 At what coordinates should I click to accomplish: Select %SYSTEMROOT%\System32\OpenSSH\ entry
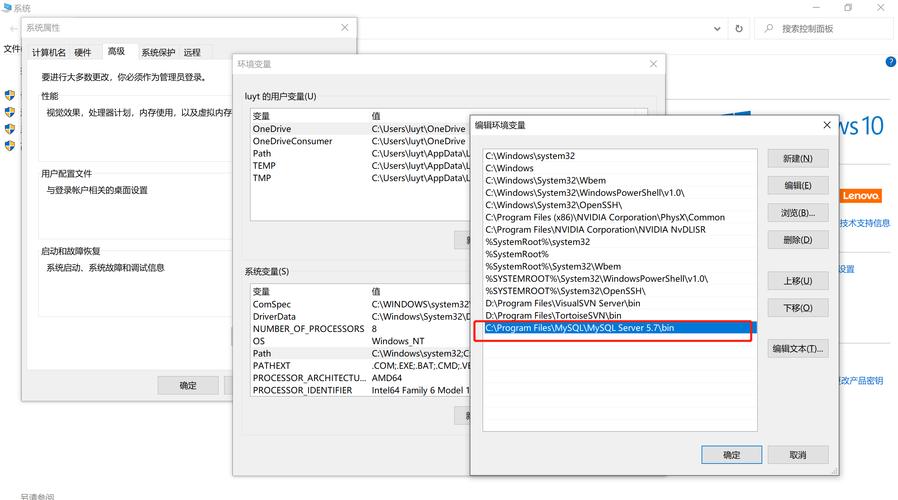click(x=620, y=291)
